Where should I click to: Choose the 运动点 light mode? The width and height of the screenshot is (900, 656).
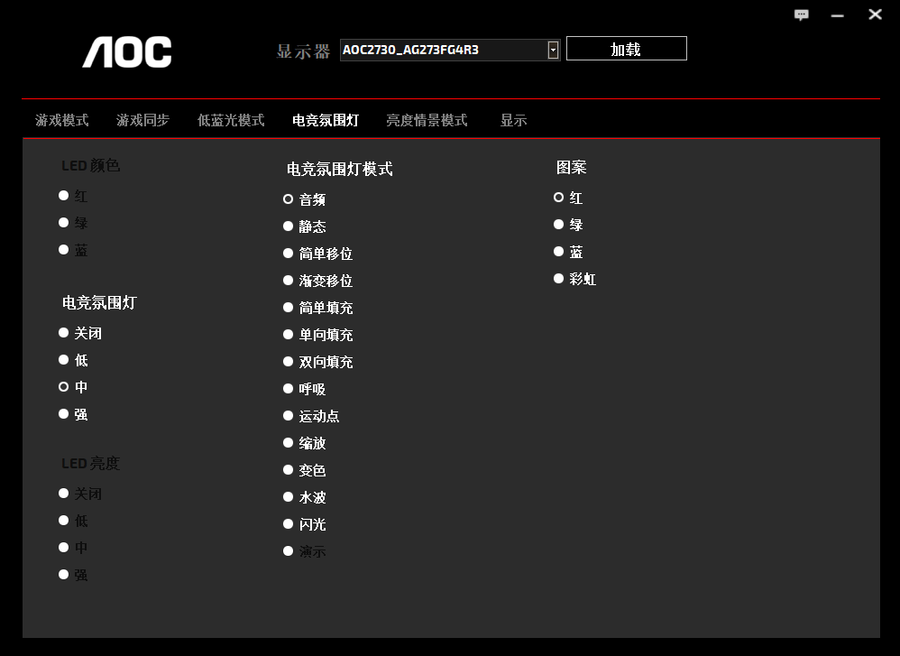288,416
